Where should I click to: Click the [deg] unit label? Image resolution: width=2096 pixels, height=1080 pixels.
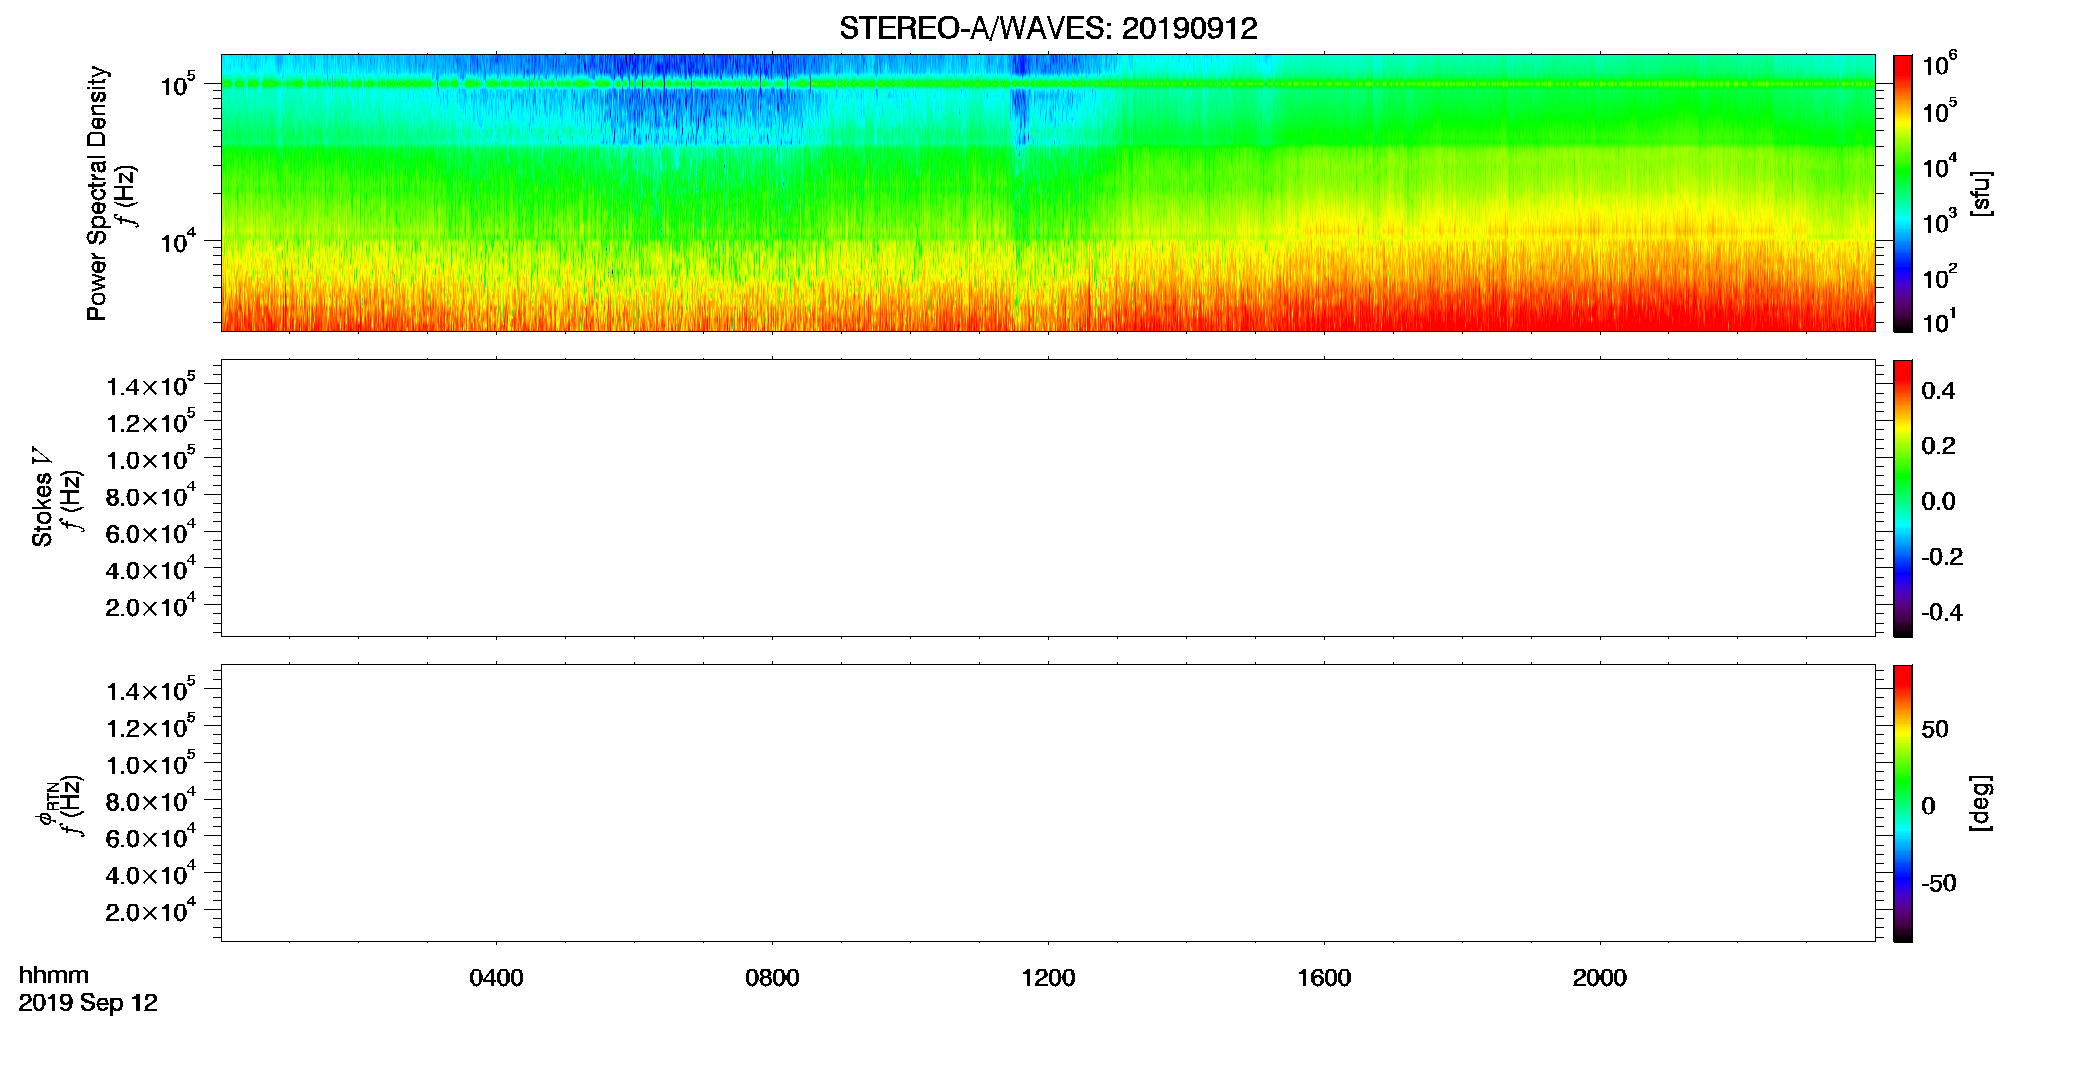click(1980, 803)
